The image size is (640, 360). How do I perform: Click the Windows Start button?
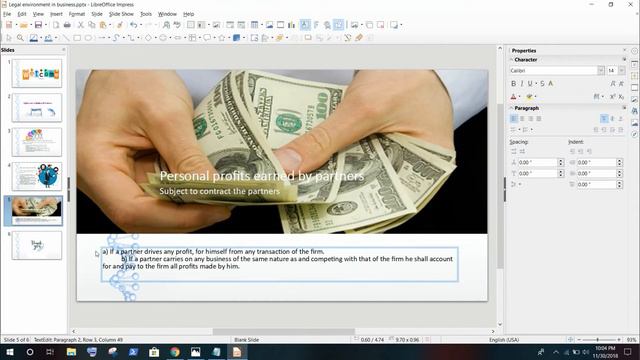pos(10,352)
